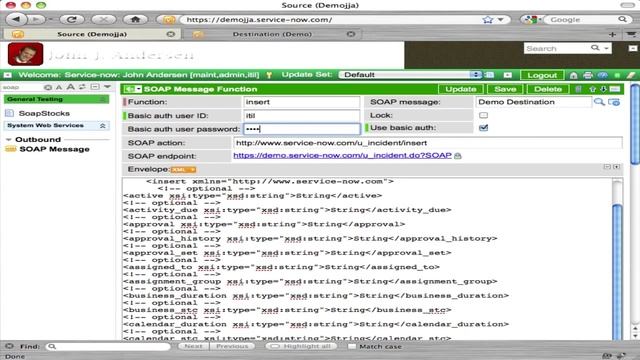
Task: Open the Update Set key icon
Action: [x=269, y=75]
